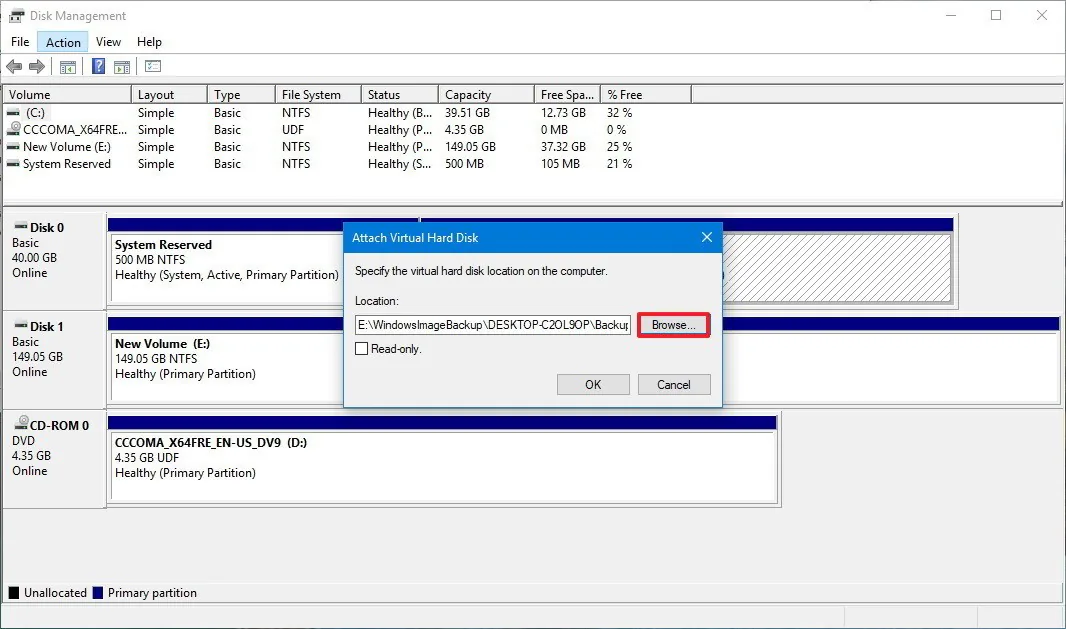Open the View menu
Image resolution: width=1066 pixels, height=629 pixels.
pos(108,42)
